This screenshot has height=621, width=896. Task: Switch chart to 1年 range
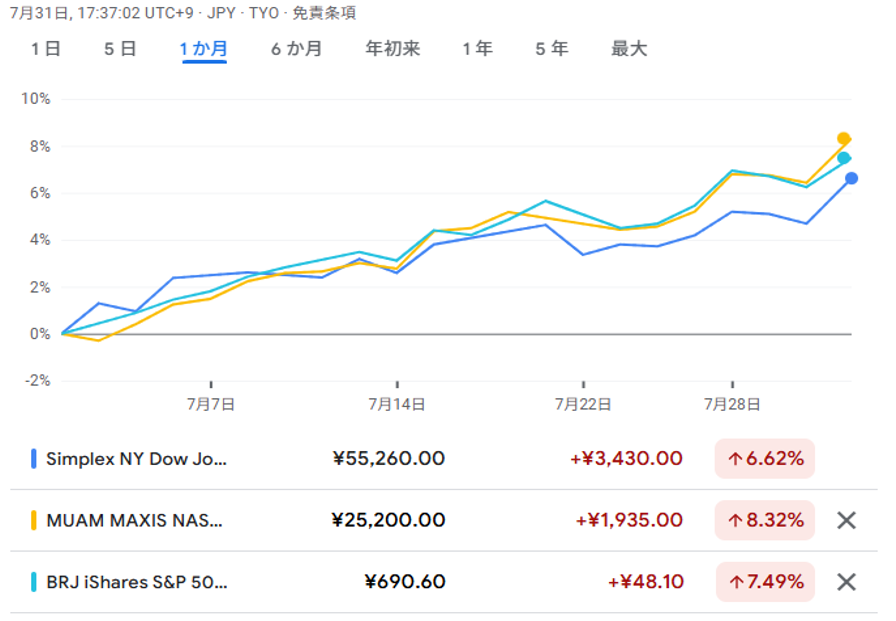(x=477, y=49)
